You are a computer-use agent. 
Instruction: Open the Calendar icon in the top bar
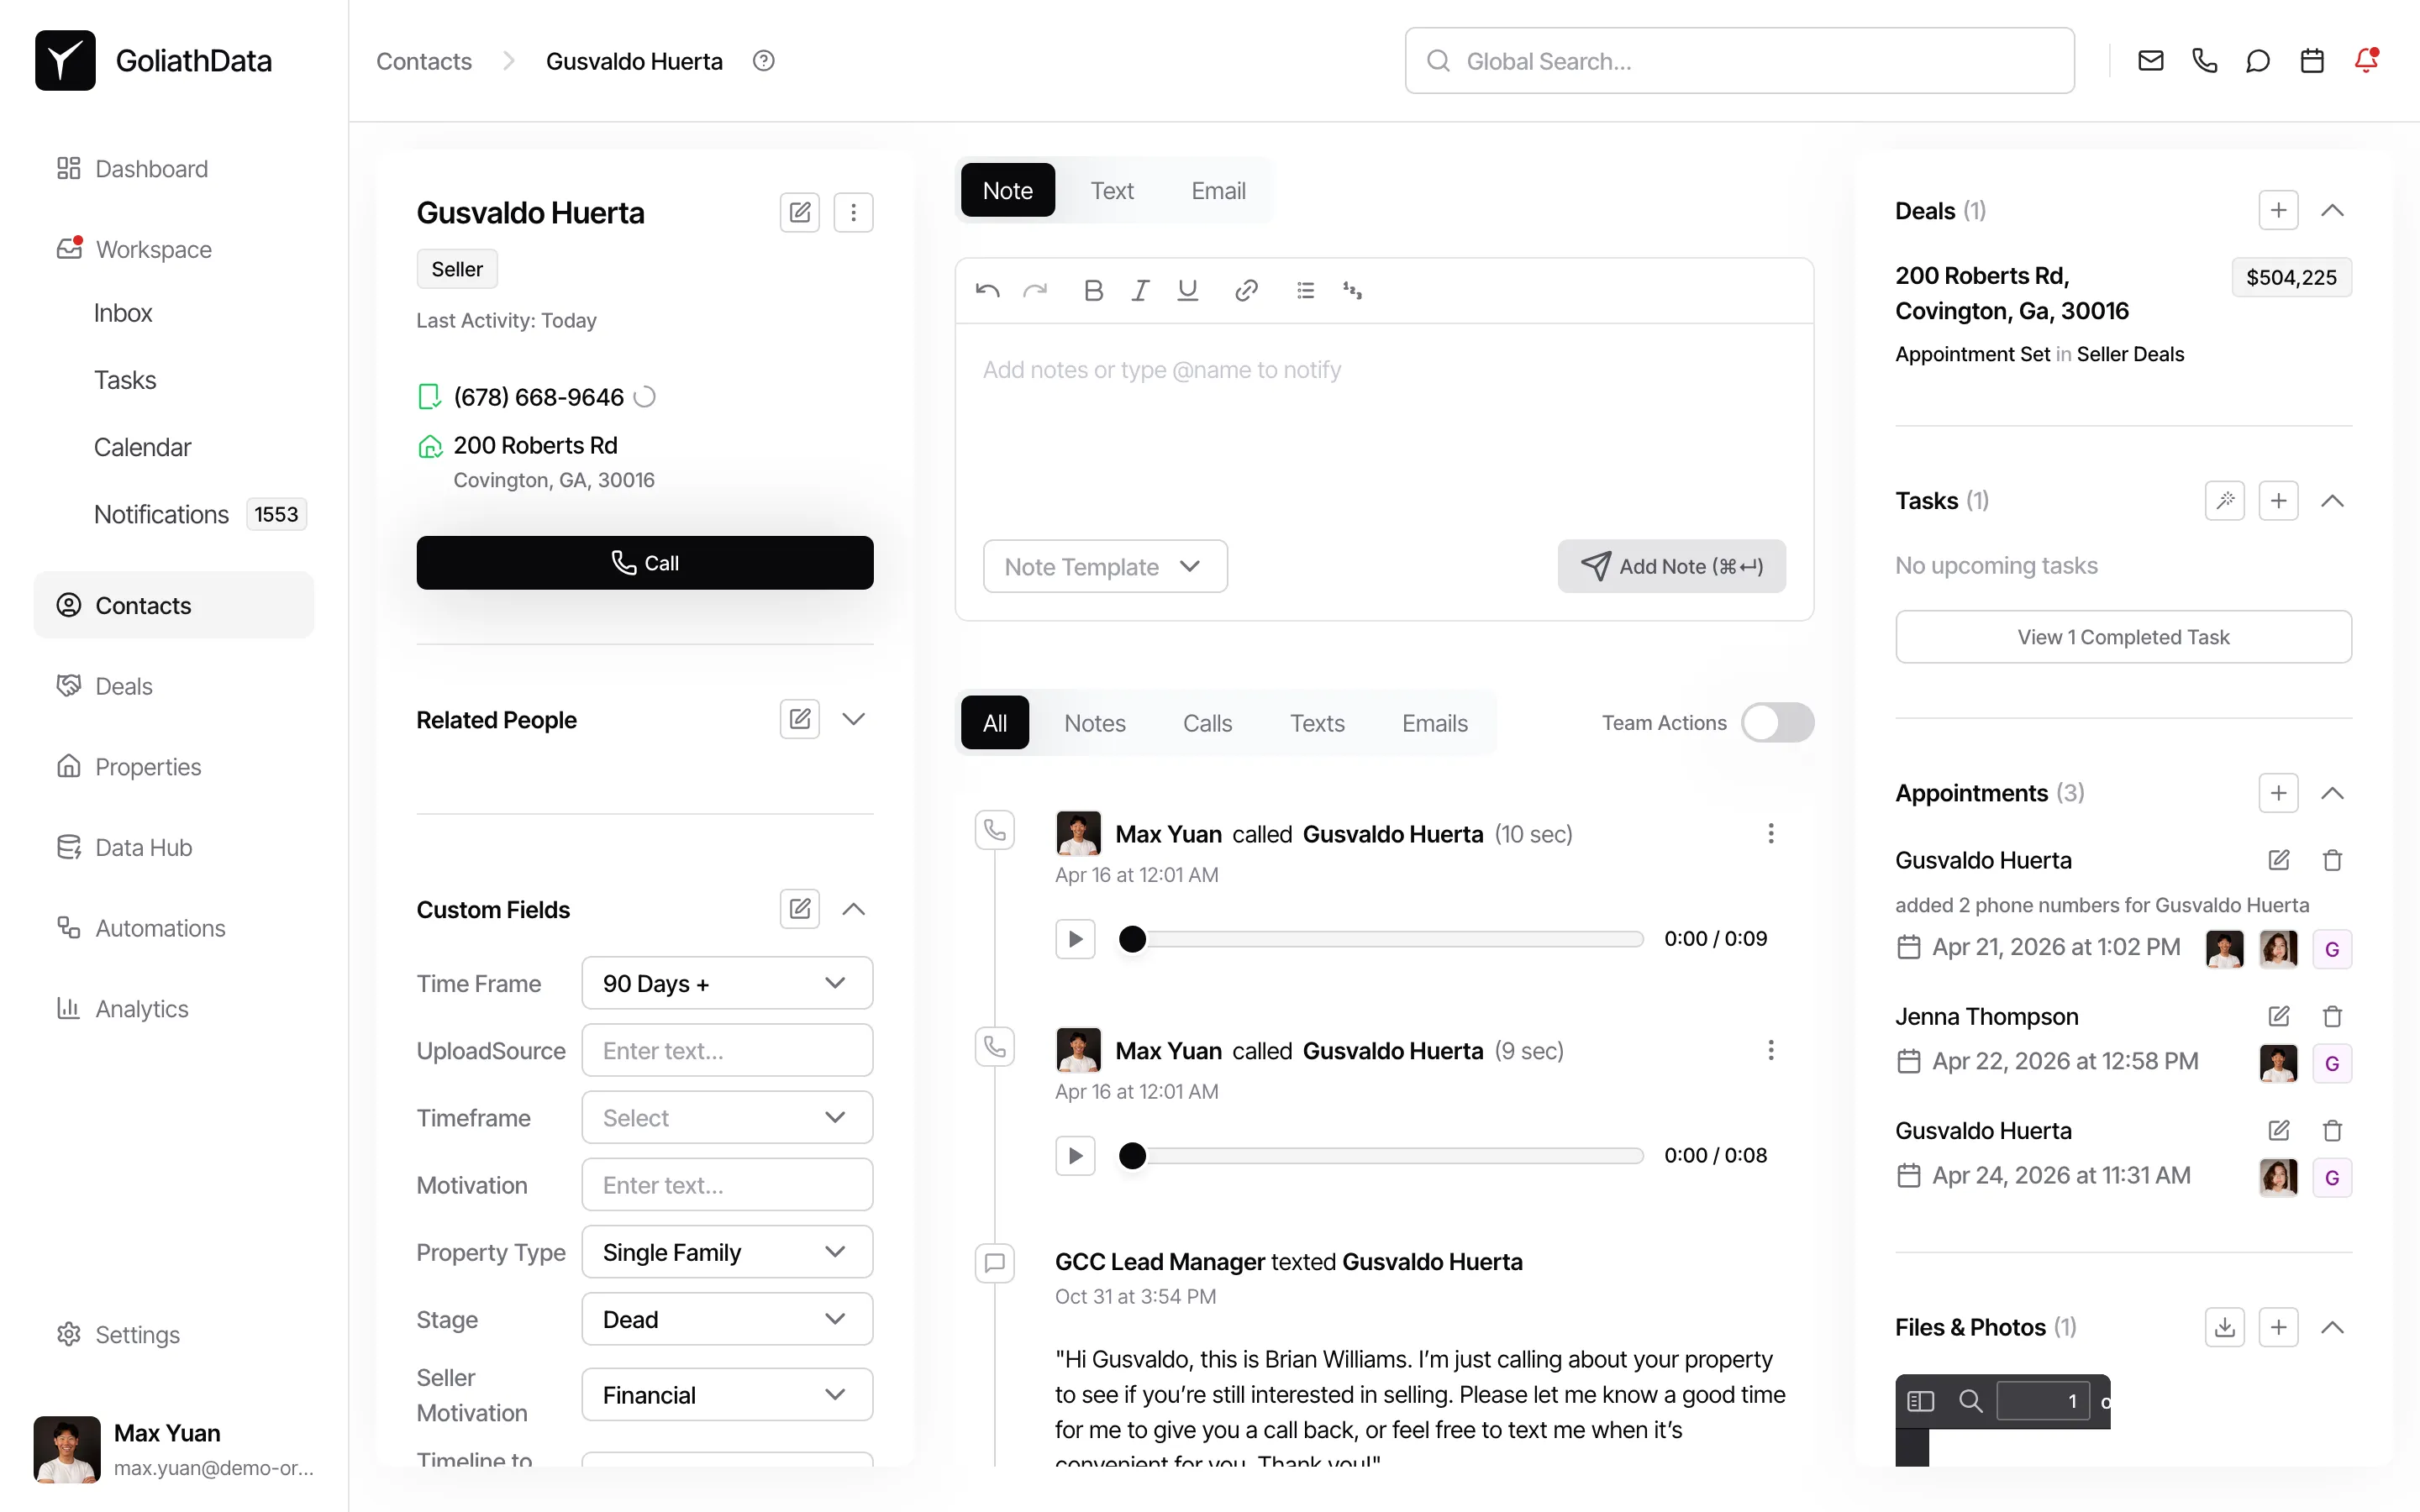2312,60
